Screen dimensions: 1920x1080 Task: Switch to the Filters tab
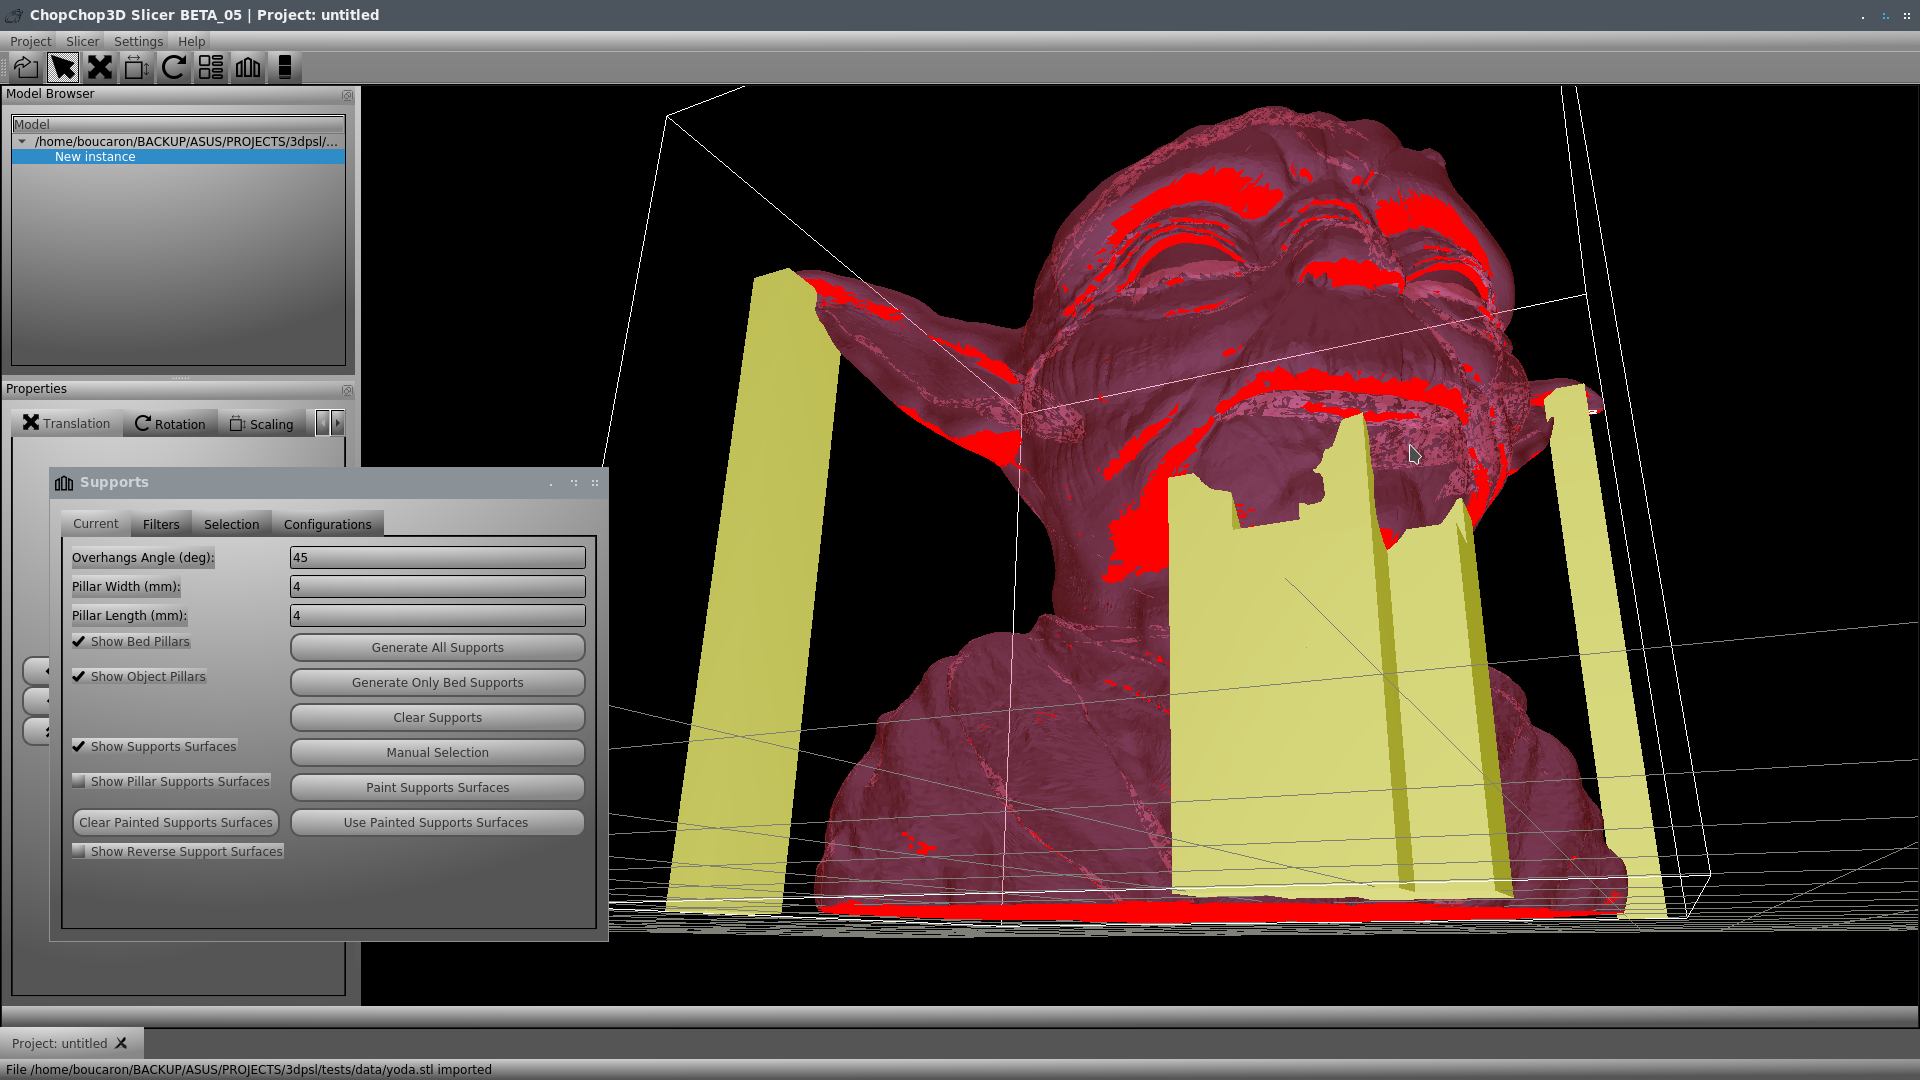tap(160, 524)
